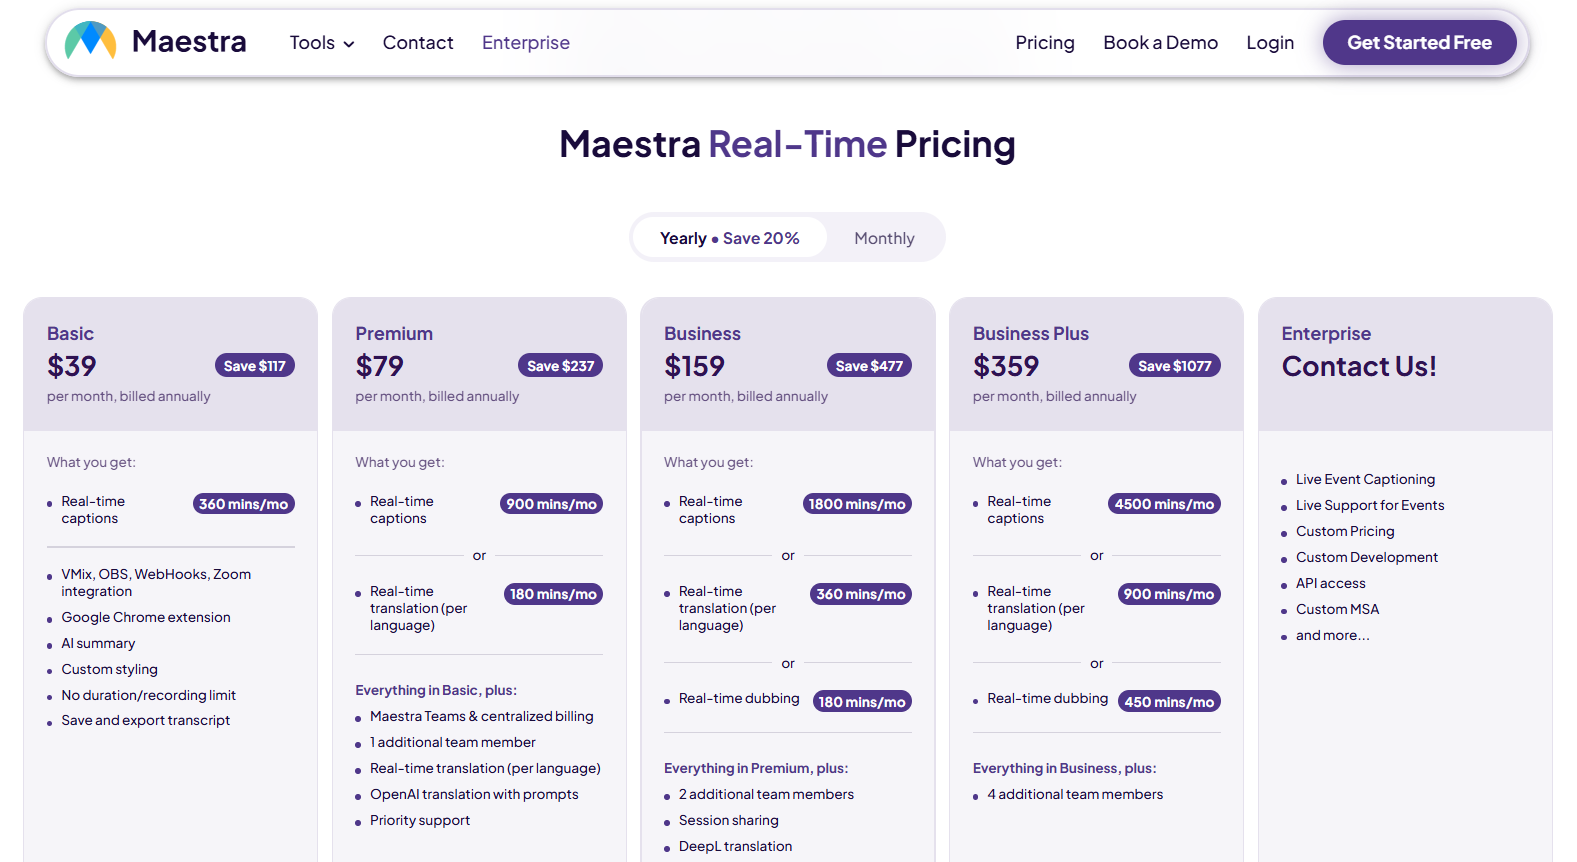Click the 180 mins/mo translation pill on Premium
This screenshot has width=1577, height=862.
pyautogui.click(x=553, y=593)
